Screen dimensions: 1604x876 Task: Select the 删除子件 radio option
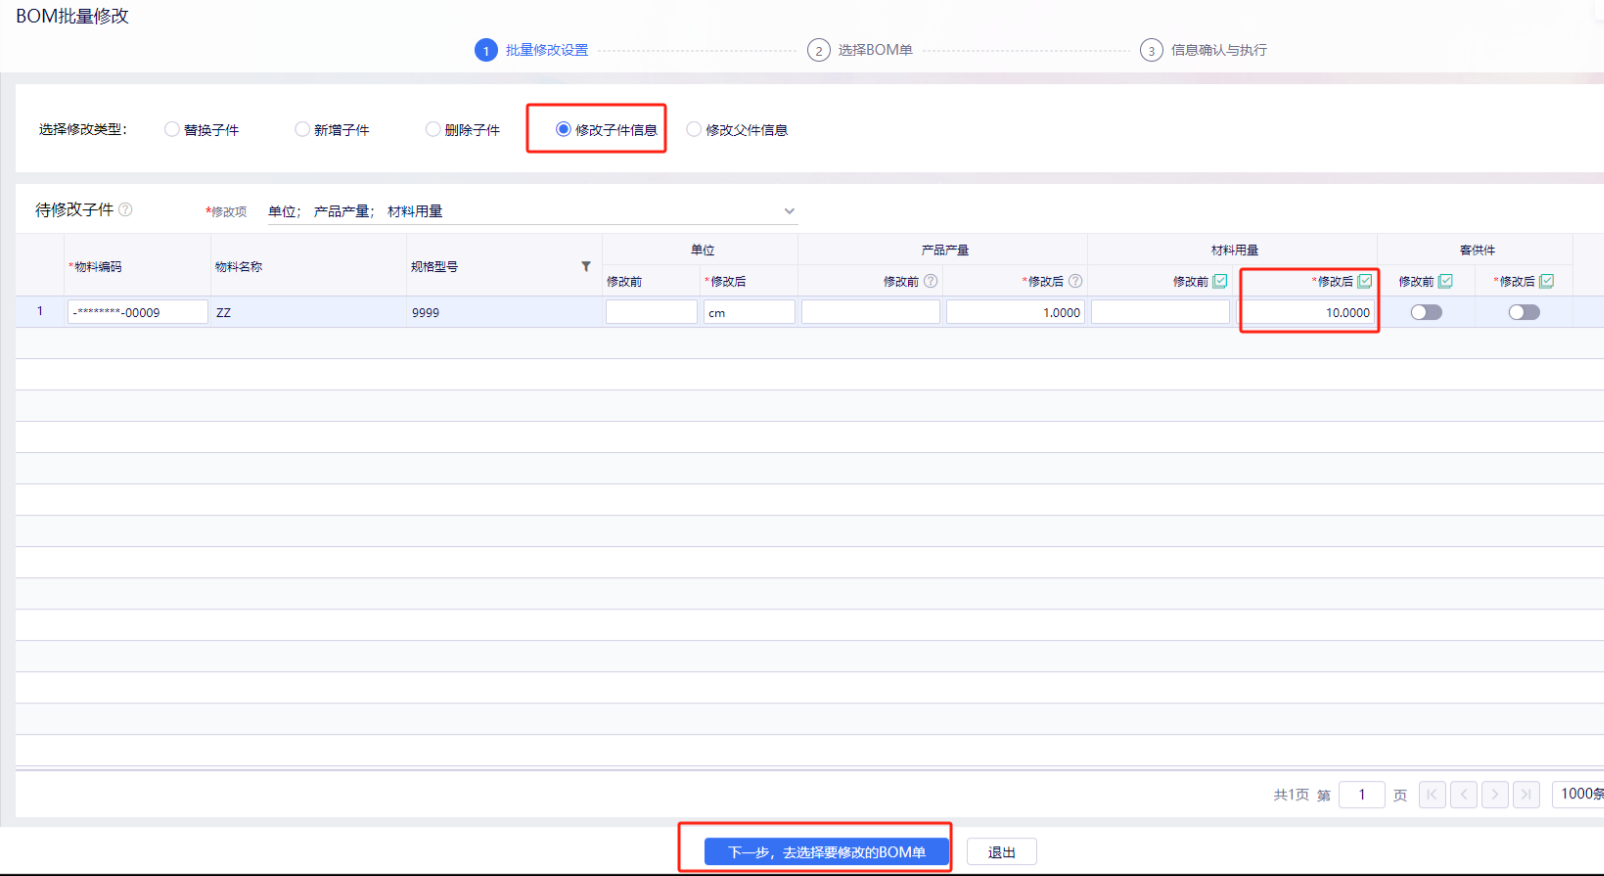tap(433, 129)
